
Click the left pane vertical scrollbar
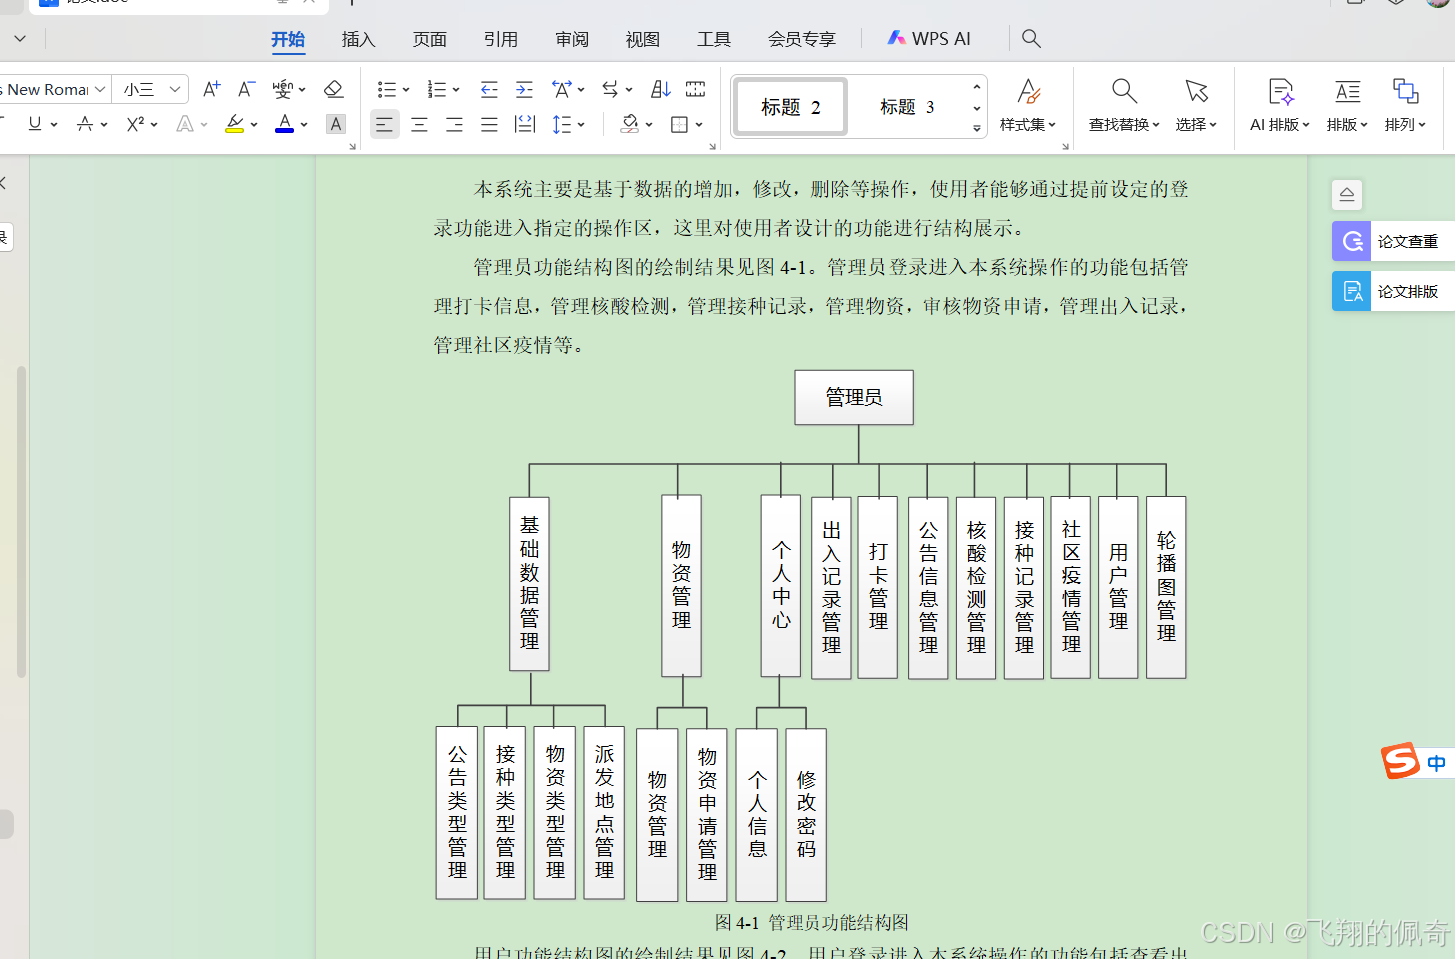click(21, 522)
